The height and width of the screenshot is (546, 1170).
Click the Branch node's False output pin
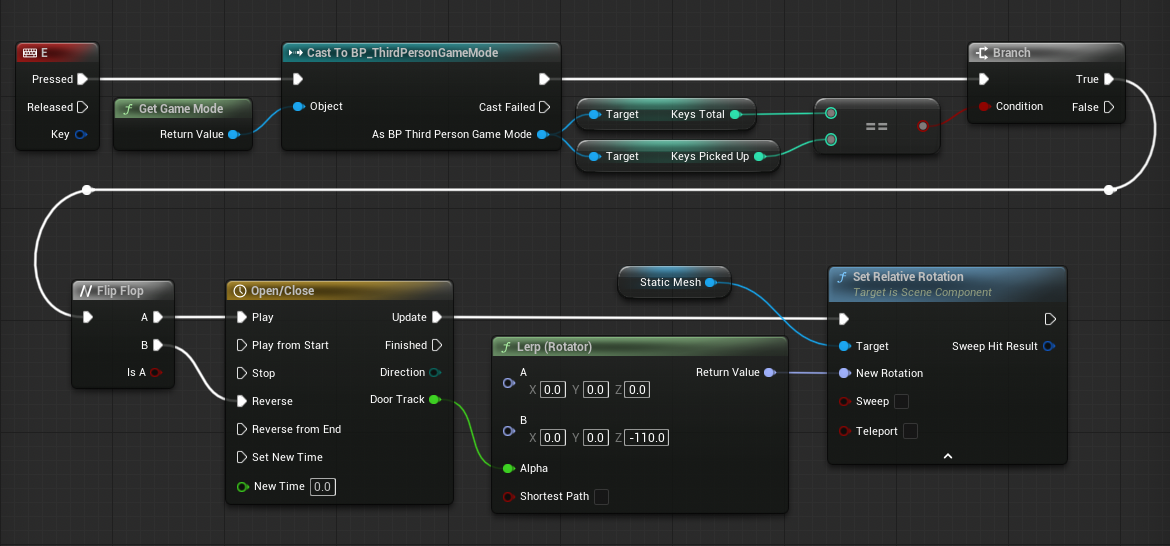click(x=1108, y=107)
